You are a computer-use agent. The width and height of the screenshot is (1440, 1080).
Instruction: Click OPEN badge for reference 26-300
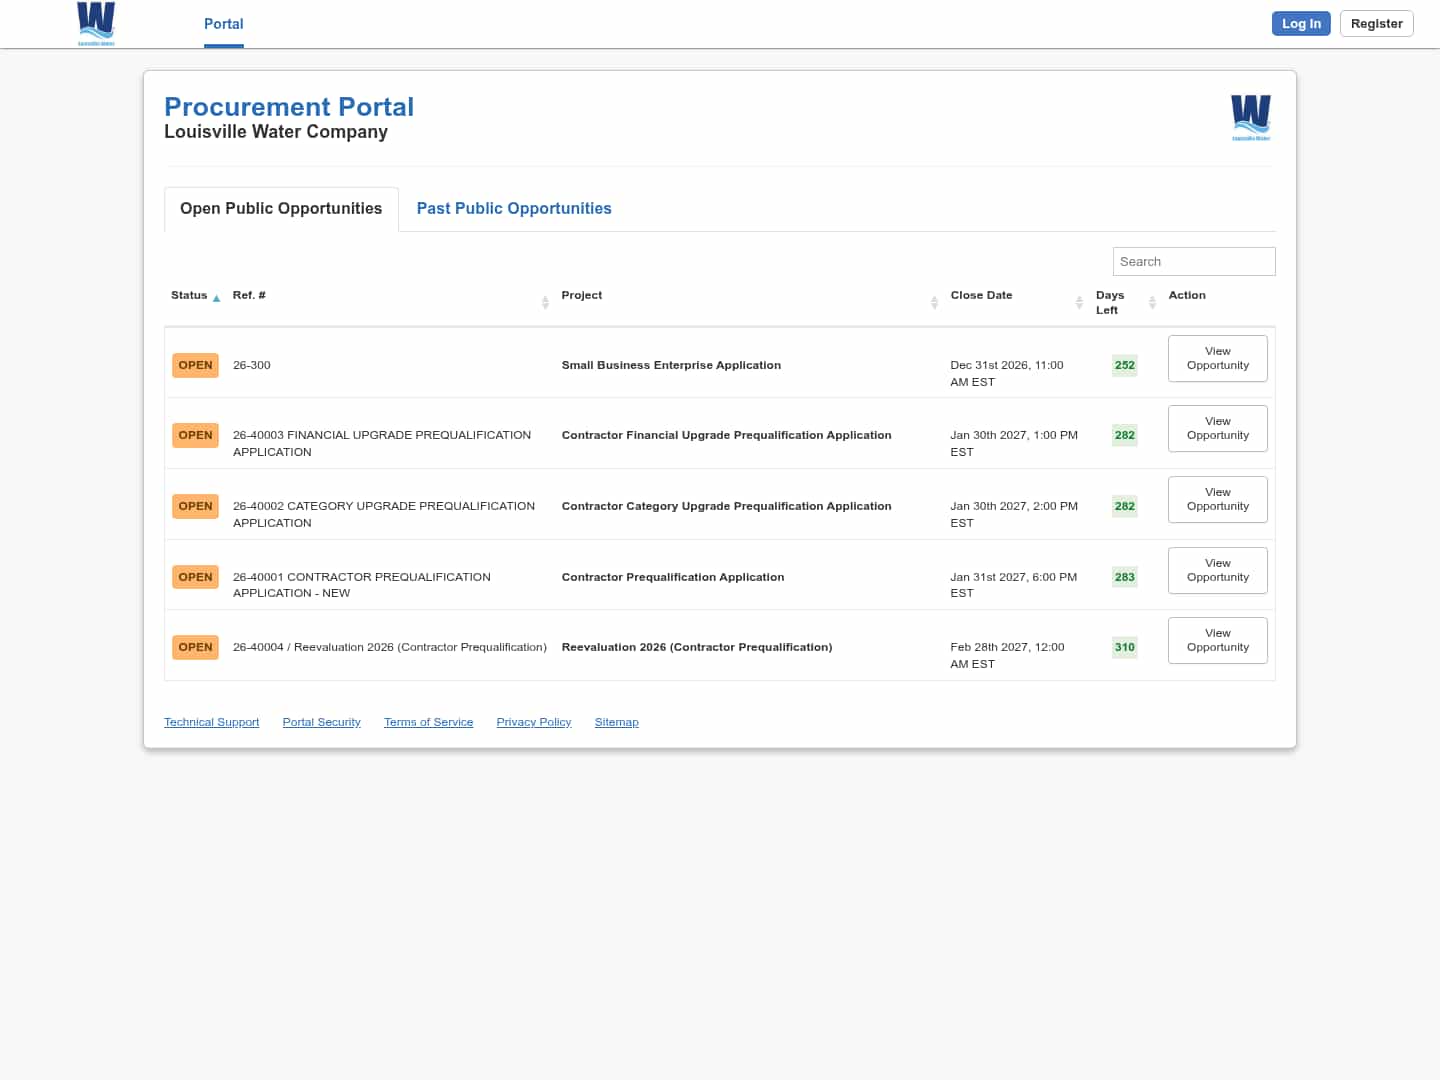[195, 365]
